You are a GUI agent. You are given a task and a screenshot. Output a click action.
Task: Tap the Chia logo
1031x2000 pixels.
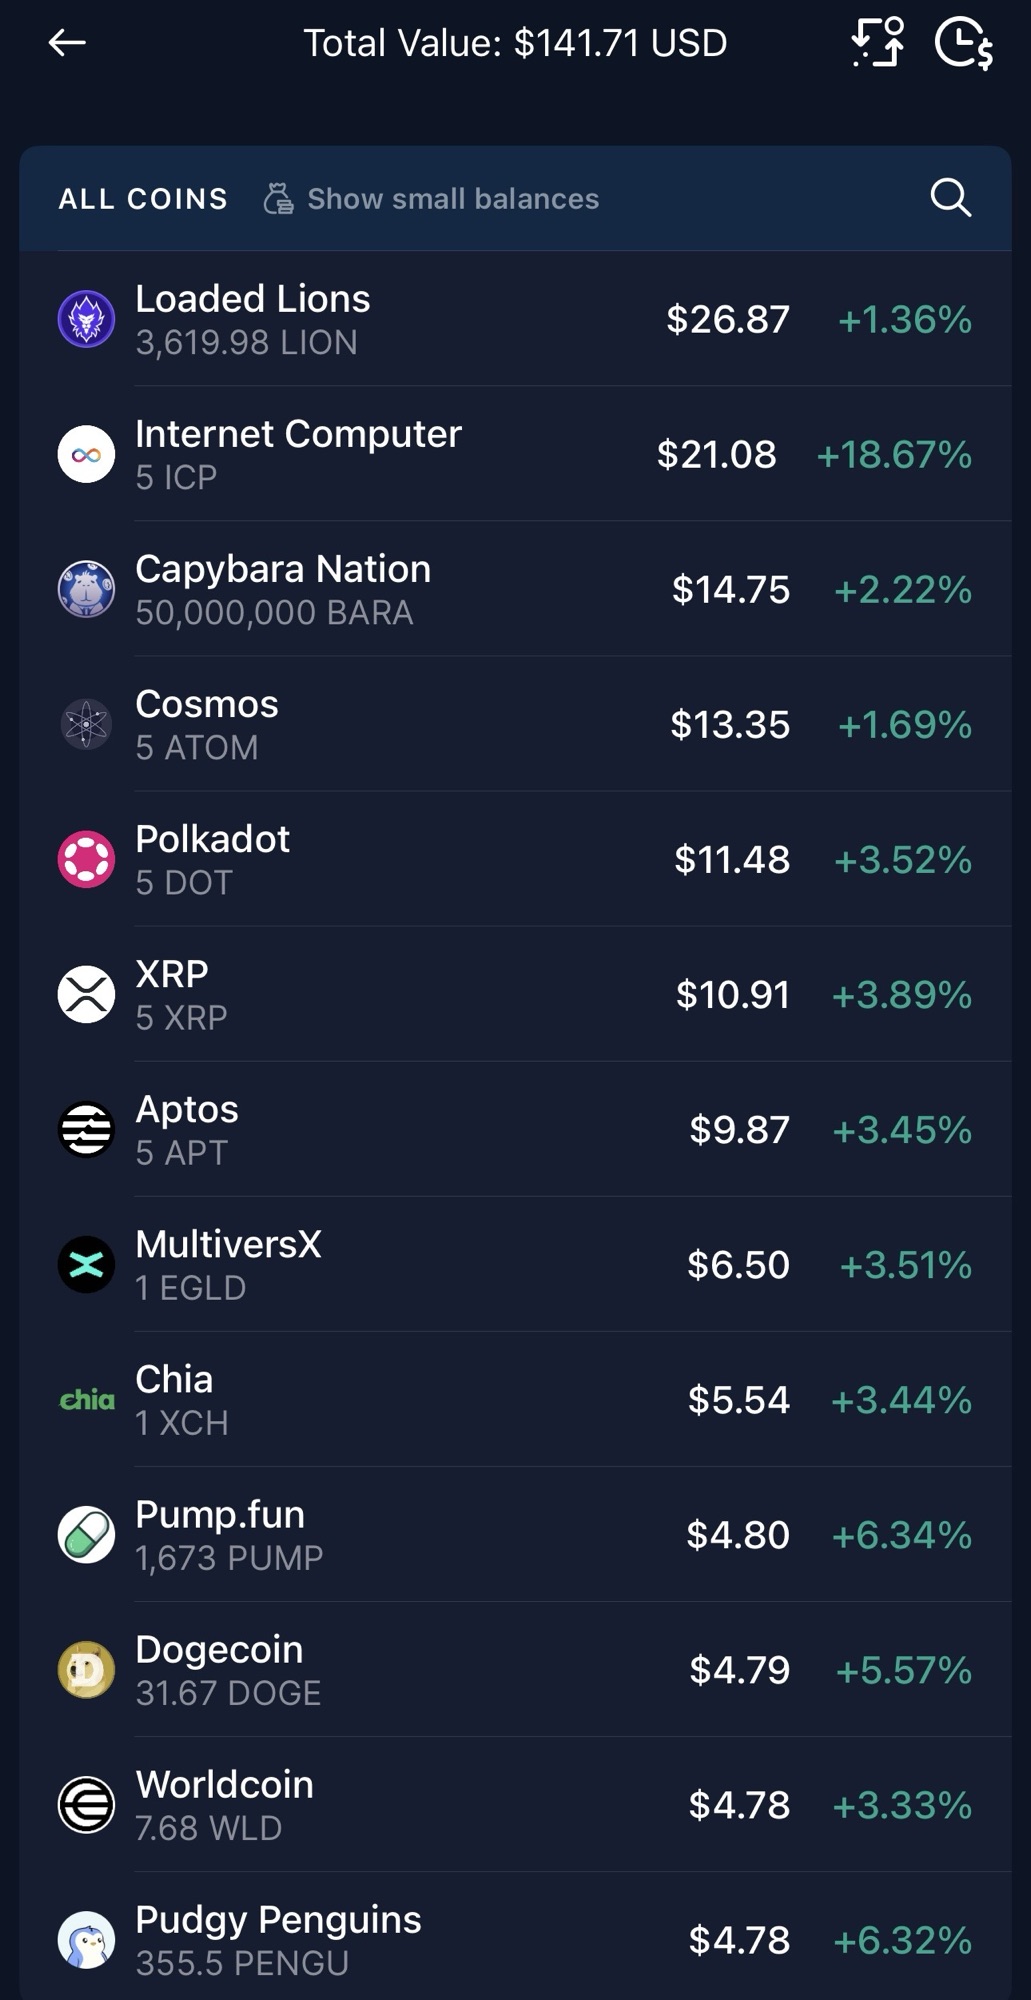pyautogui.click(x=87, y=1400)
